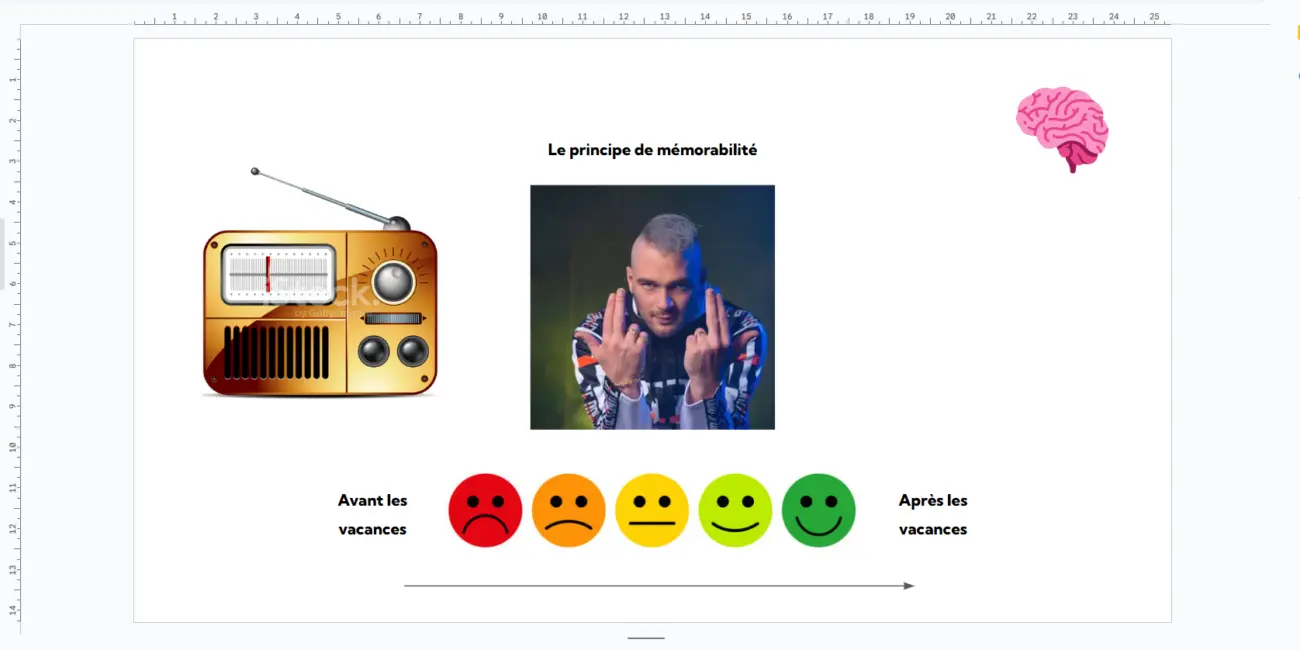The image size is (1300, 650).
Task: Click the red sad smiley face
Action: [x=485, y=510]
